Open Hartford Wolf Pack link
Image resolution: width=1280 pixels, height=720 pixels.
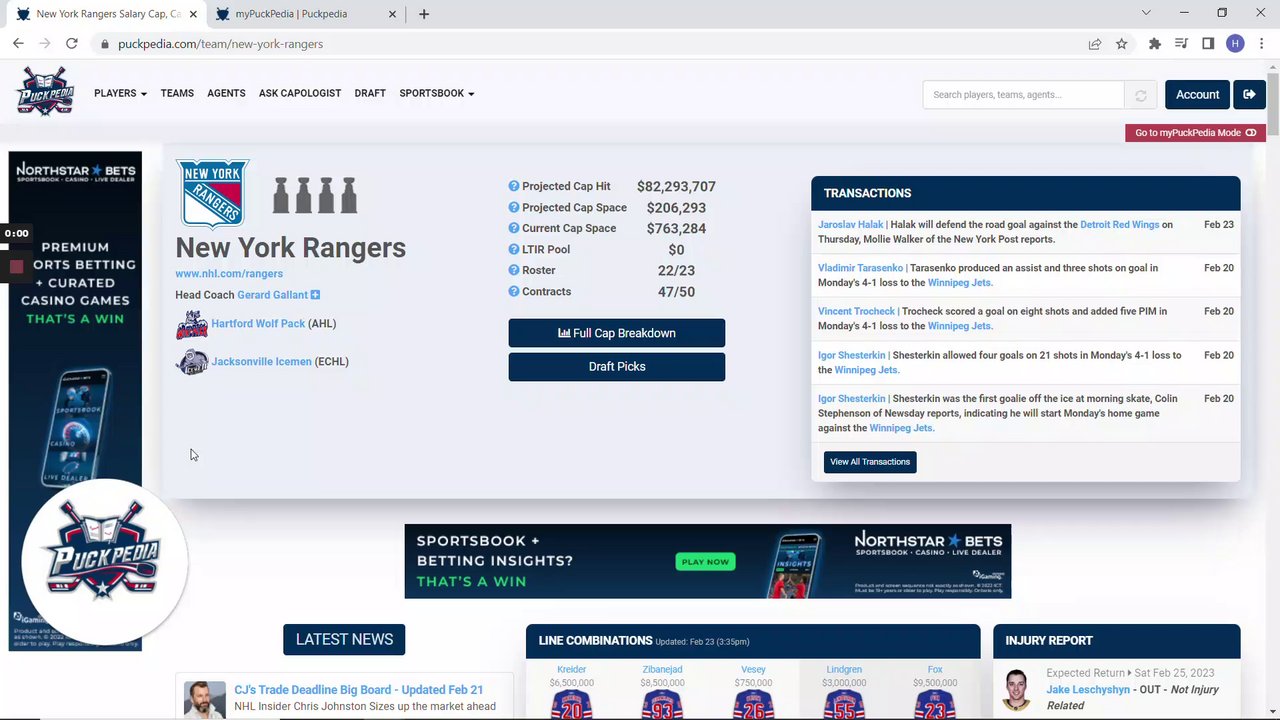258,324
